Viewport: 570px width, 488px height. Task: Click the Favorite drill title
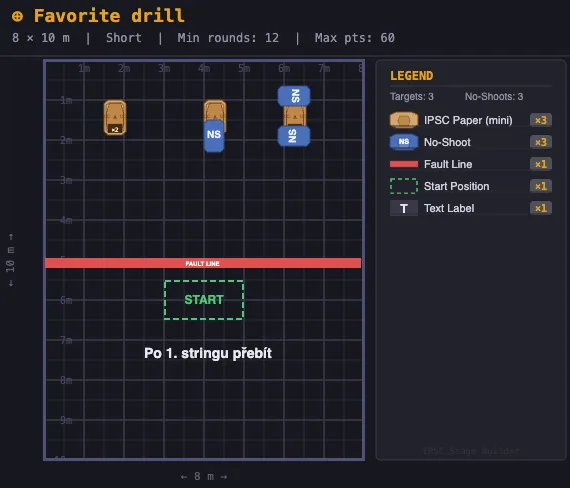109,16
